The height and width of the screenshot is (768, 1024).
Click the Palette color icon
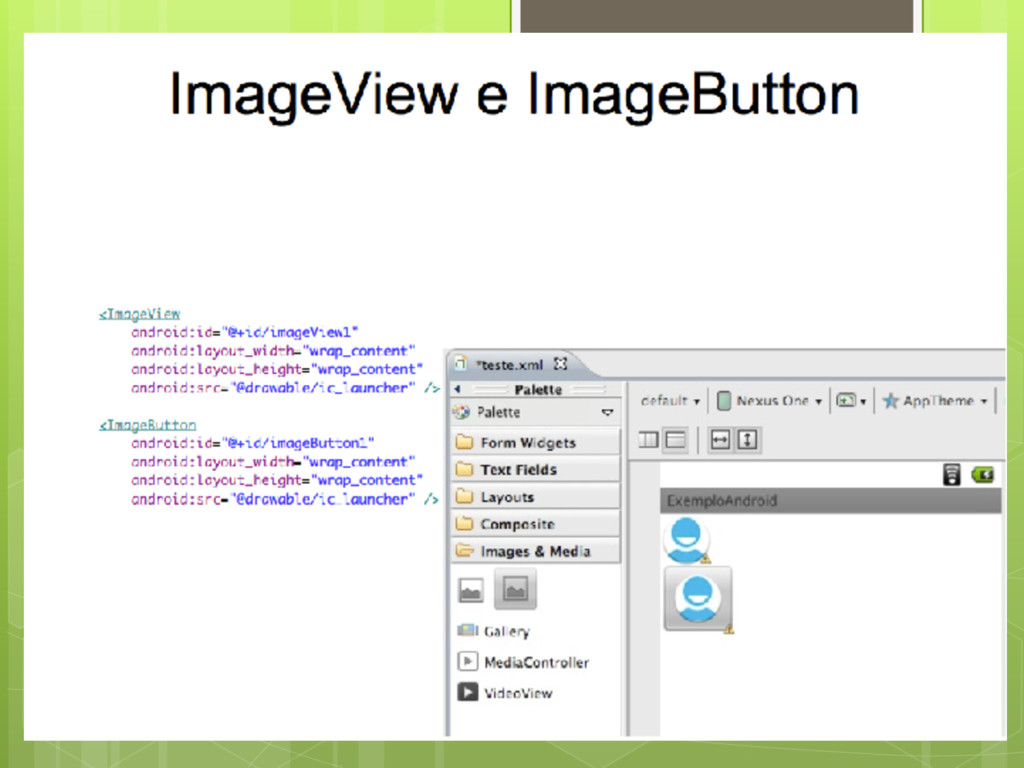(x=461, y=412)
